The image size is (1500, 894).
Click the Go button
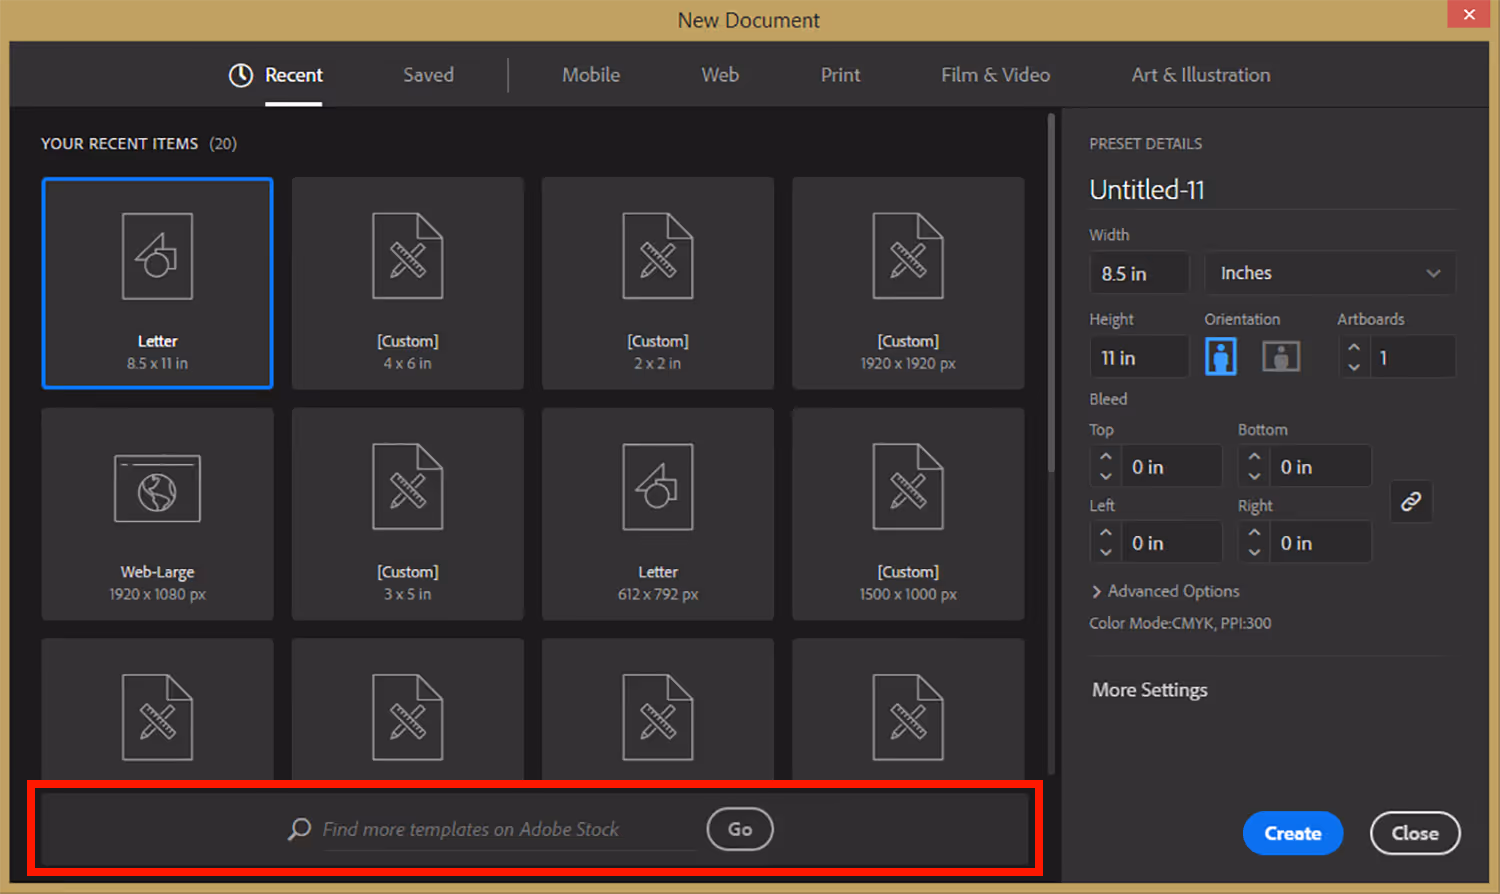(x=740, y=829)
